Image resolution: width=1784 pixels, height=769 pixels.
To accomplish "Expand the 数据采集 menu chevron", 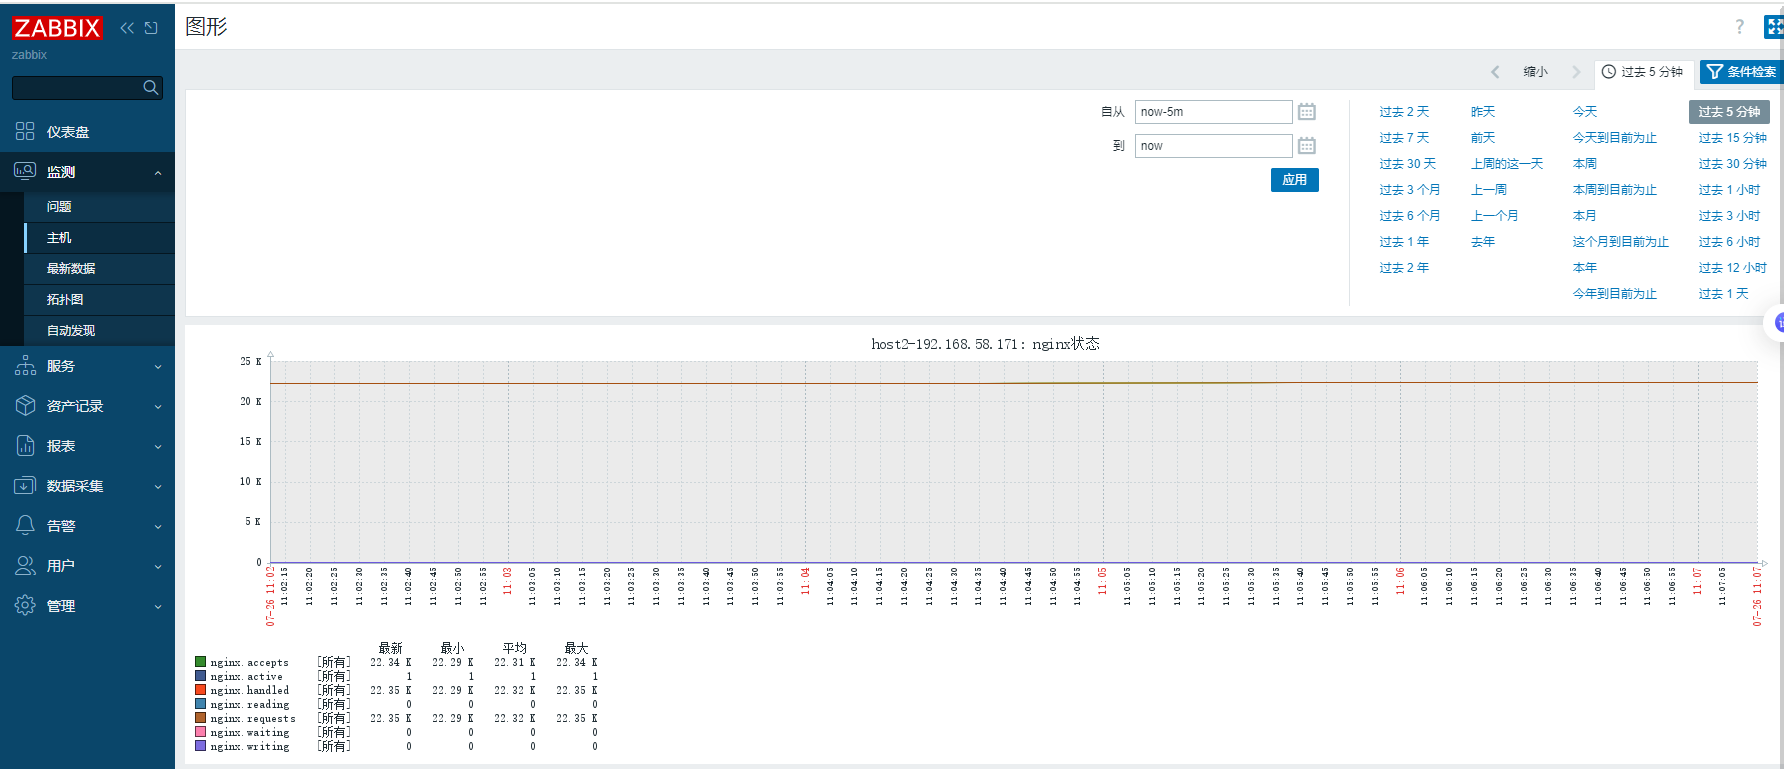I will [x=158, y=487].
